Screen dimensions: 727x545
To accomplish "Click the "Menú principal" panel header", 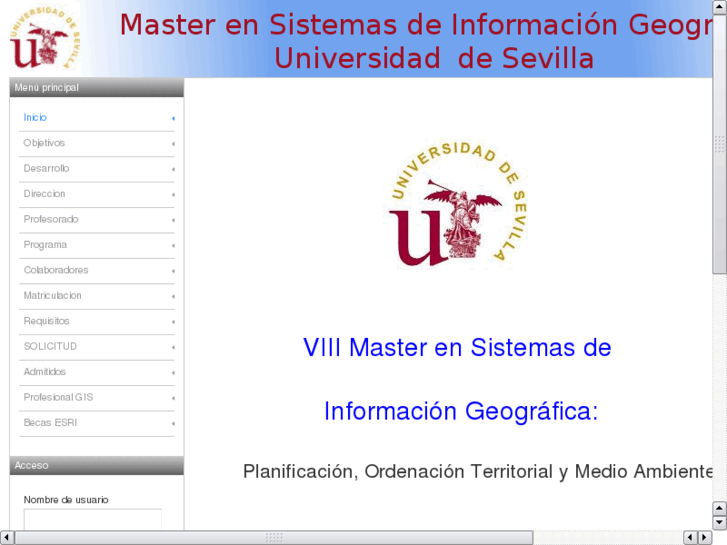I will click(x=96, y=87).
